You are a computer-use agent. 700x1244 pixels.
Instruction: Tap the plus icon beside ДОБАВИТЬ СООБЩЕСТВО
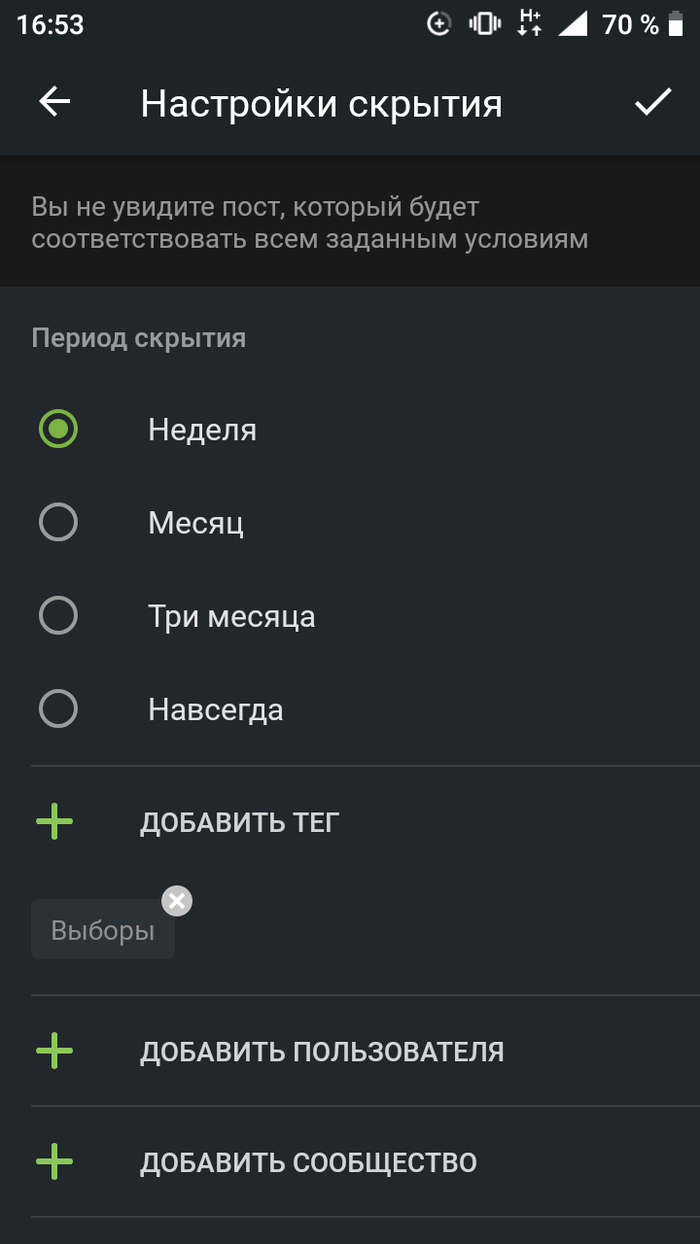pos(55,1162)
